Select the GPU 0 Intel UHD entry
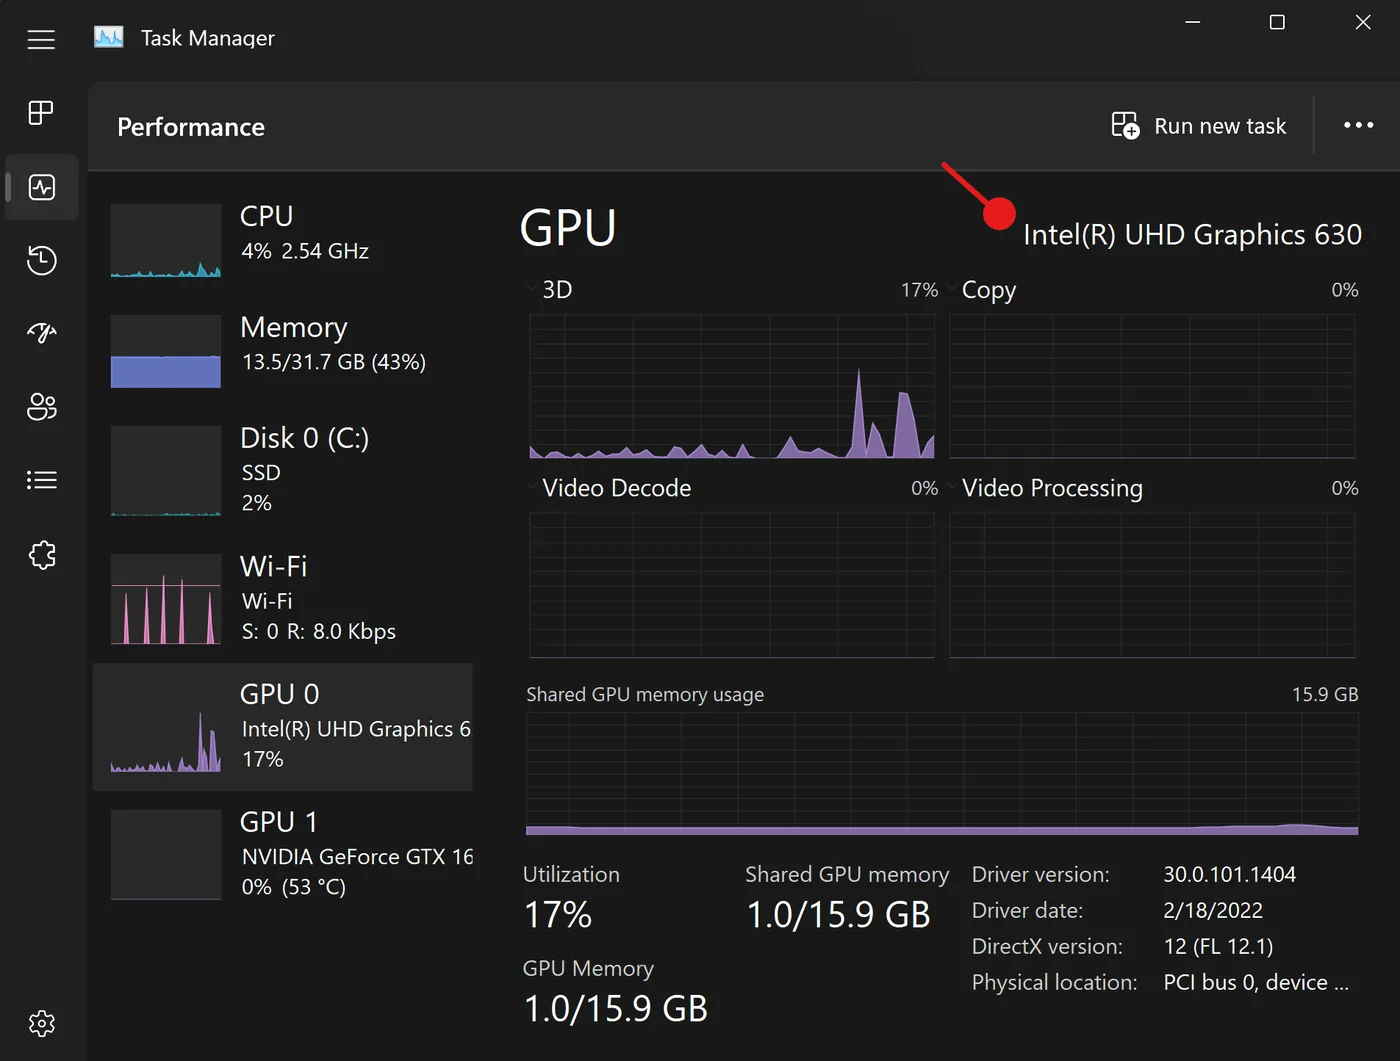 coord(283,727)
